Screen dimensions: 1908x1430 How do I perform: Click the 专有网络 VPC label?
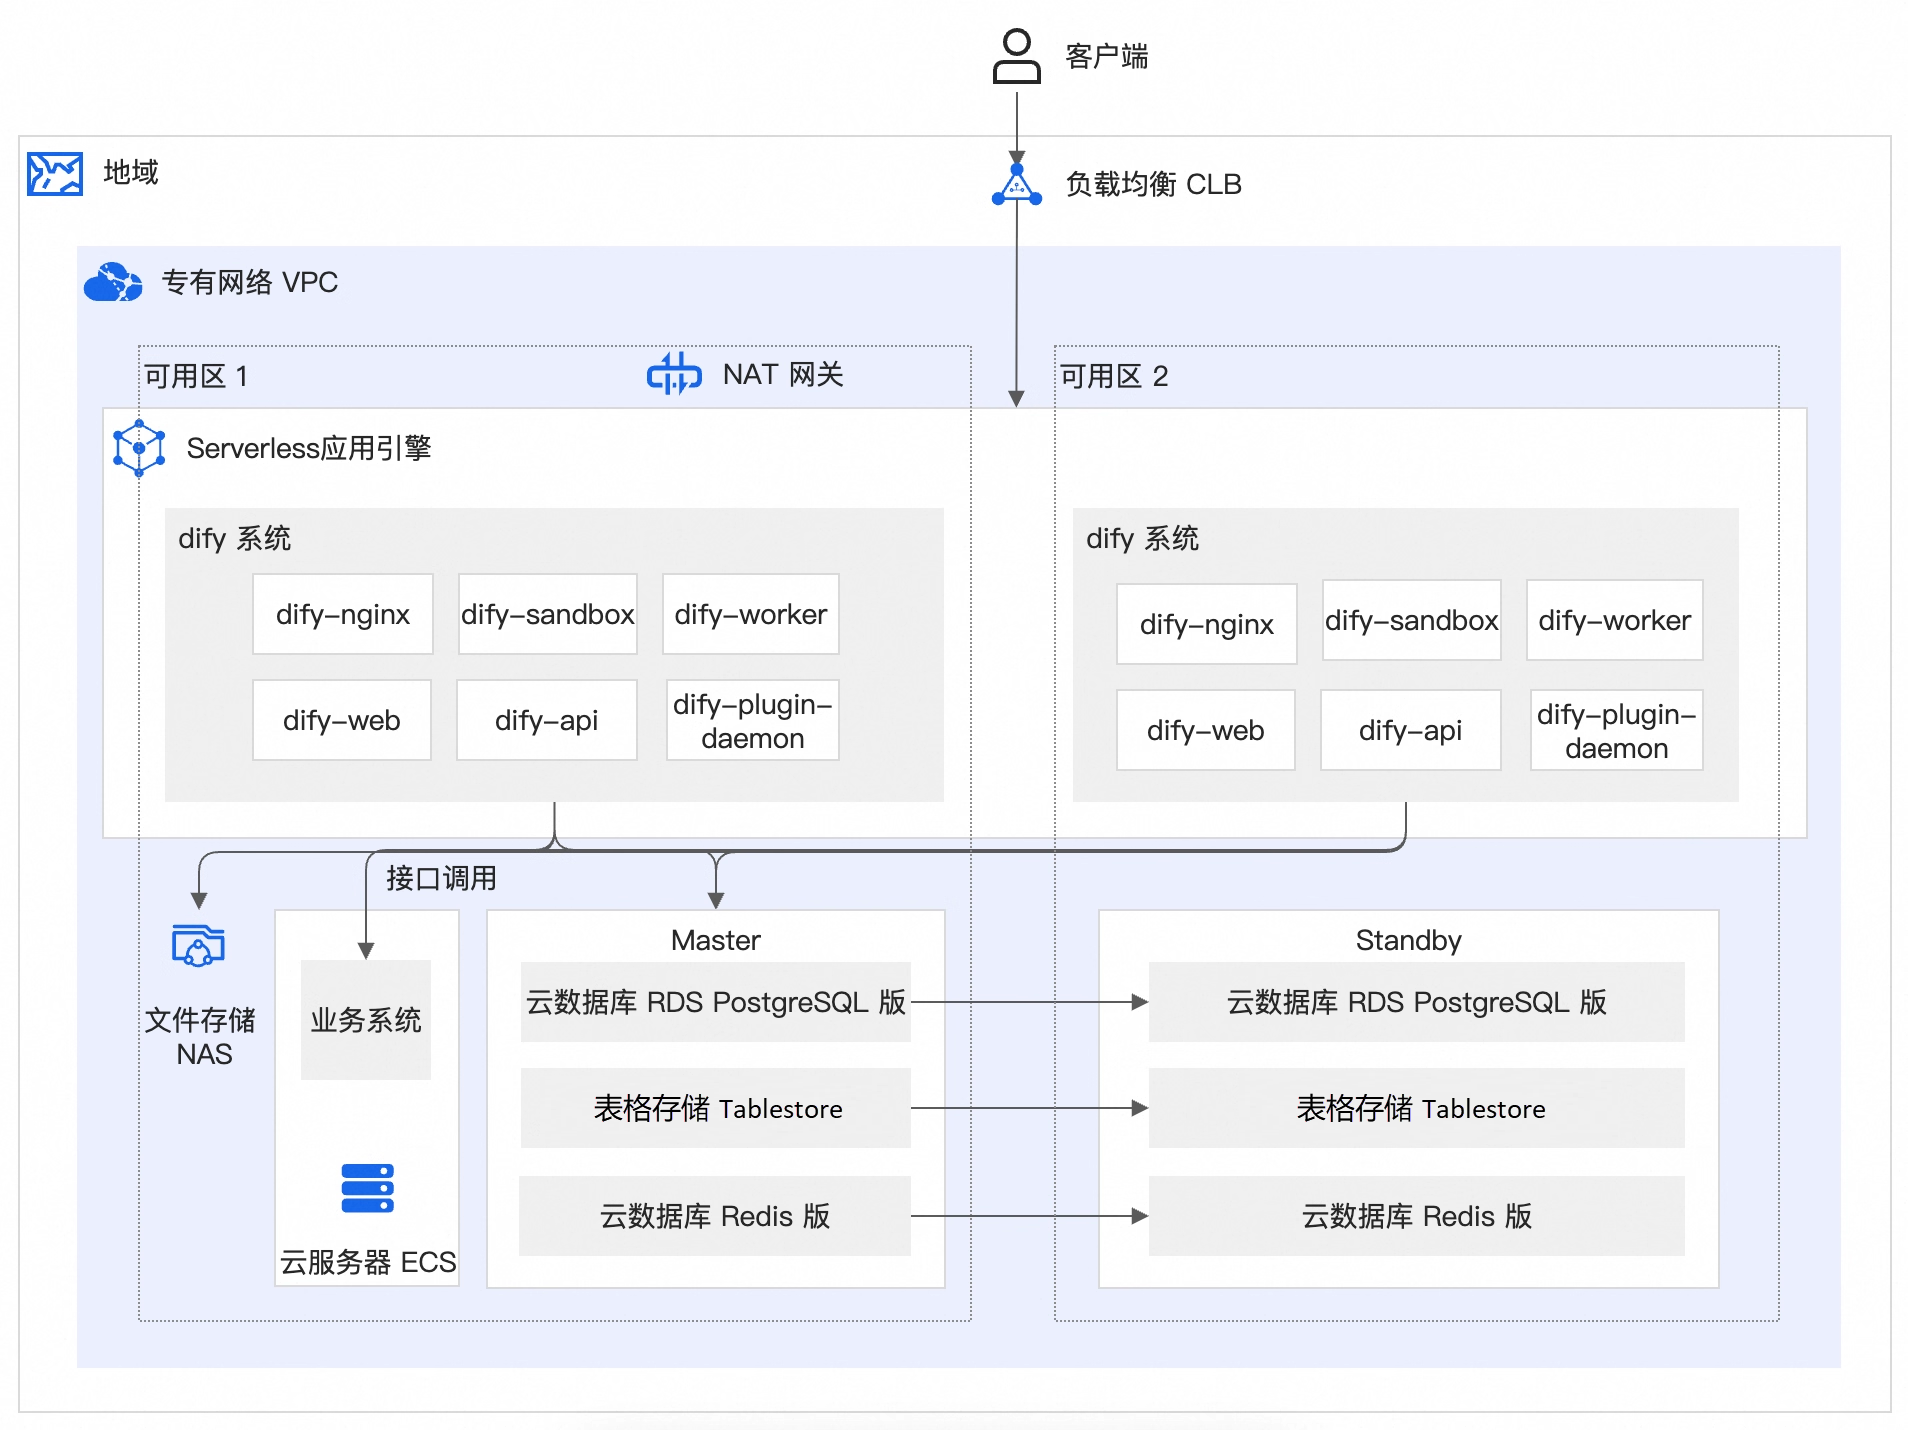pos(250,282)
